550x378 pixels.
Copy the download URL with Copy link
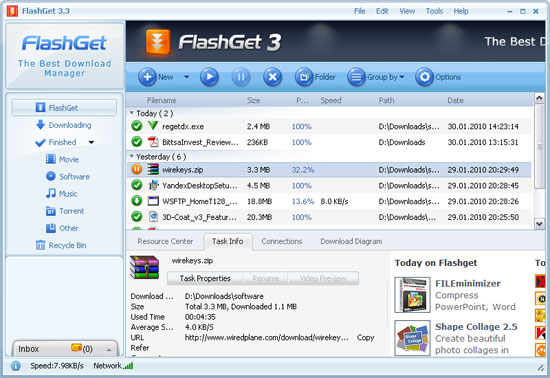(365, 337)
